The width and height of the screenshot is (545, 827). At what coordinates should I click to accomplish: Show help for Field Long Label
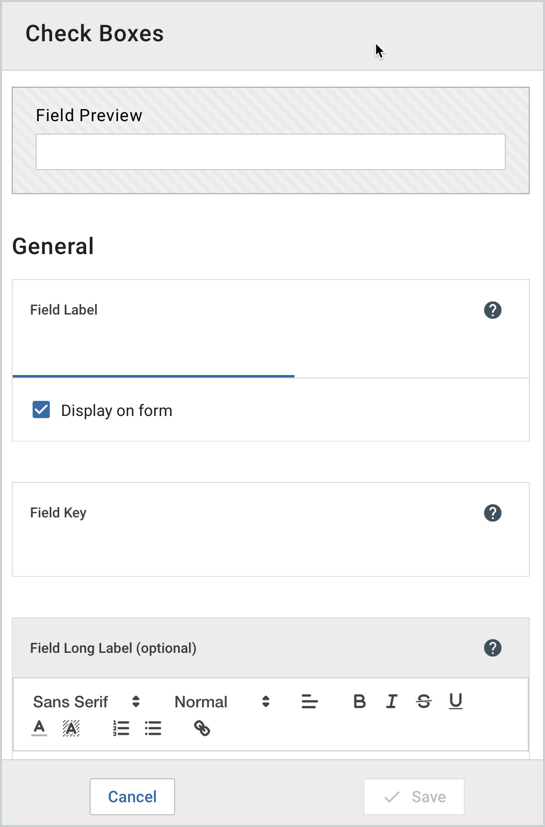pyautogui.click(x=493, y=648)
